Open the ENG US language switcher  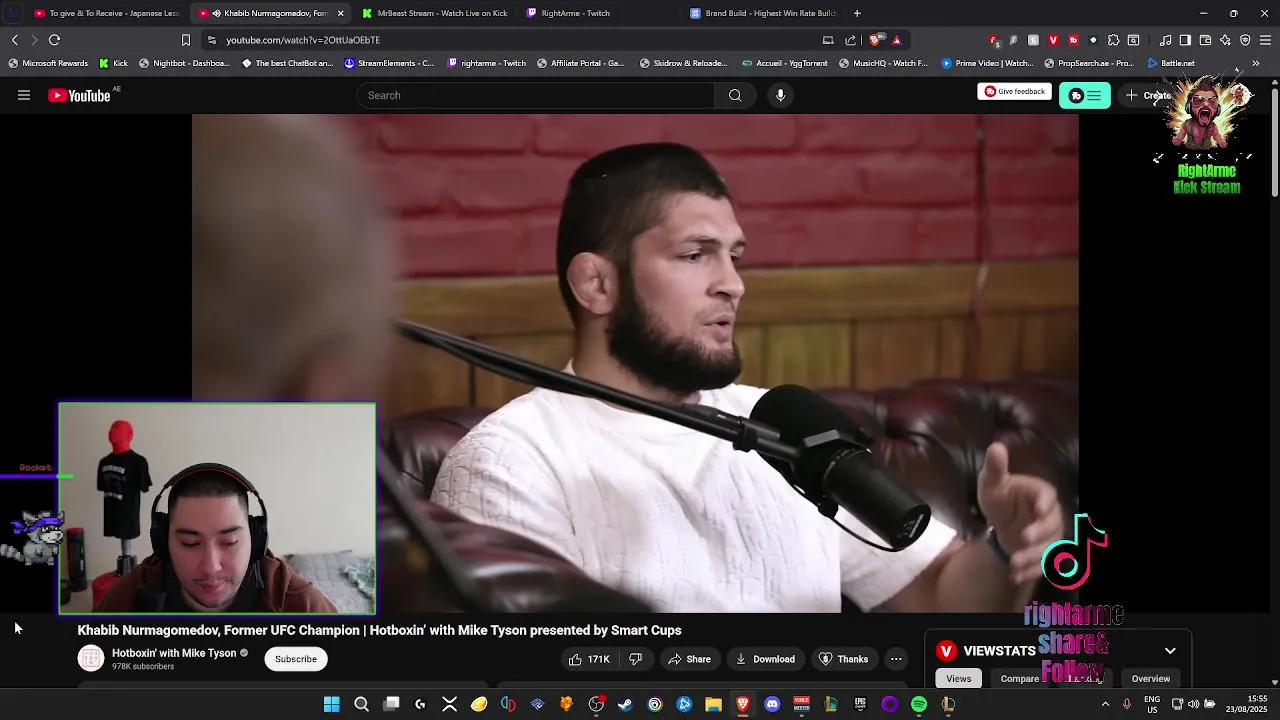[1152, 704]
